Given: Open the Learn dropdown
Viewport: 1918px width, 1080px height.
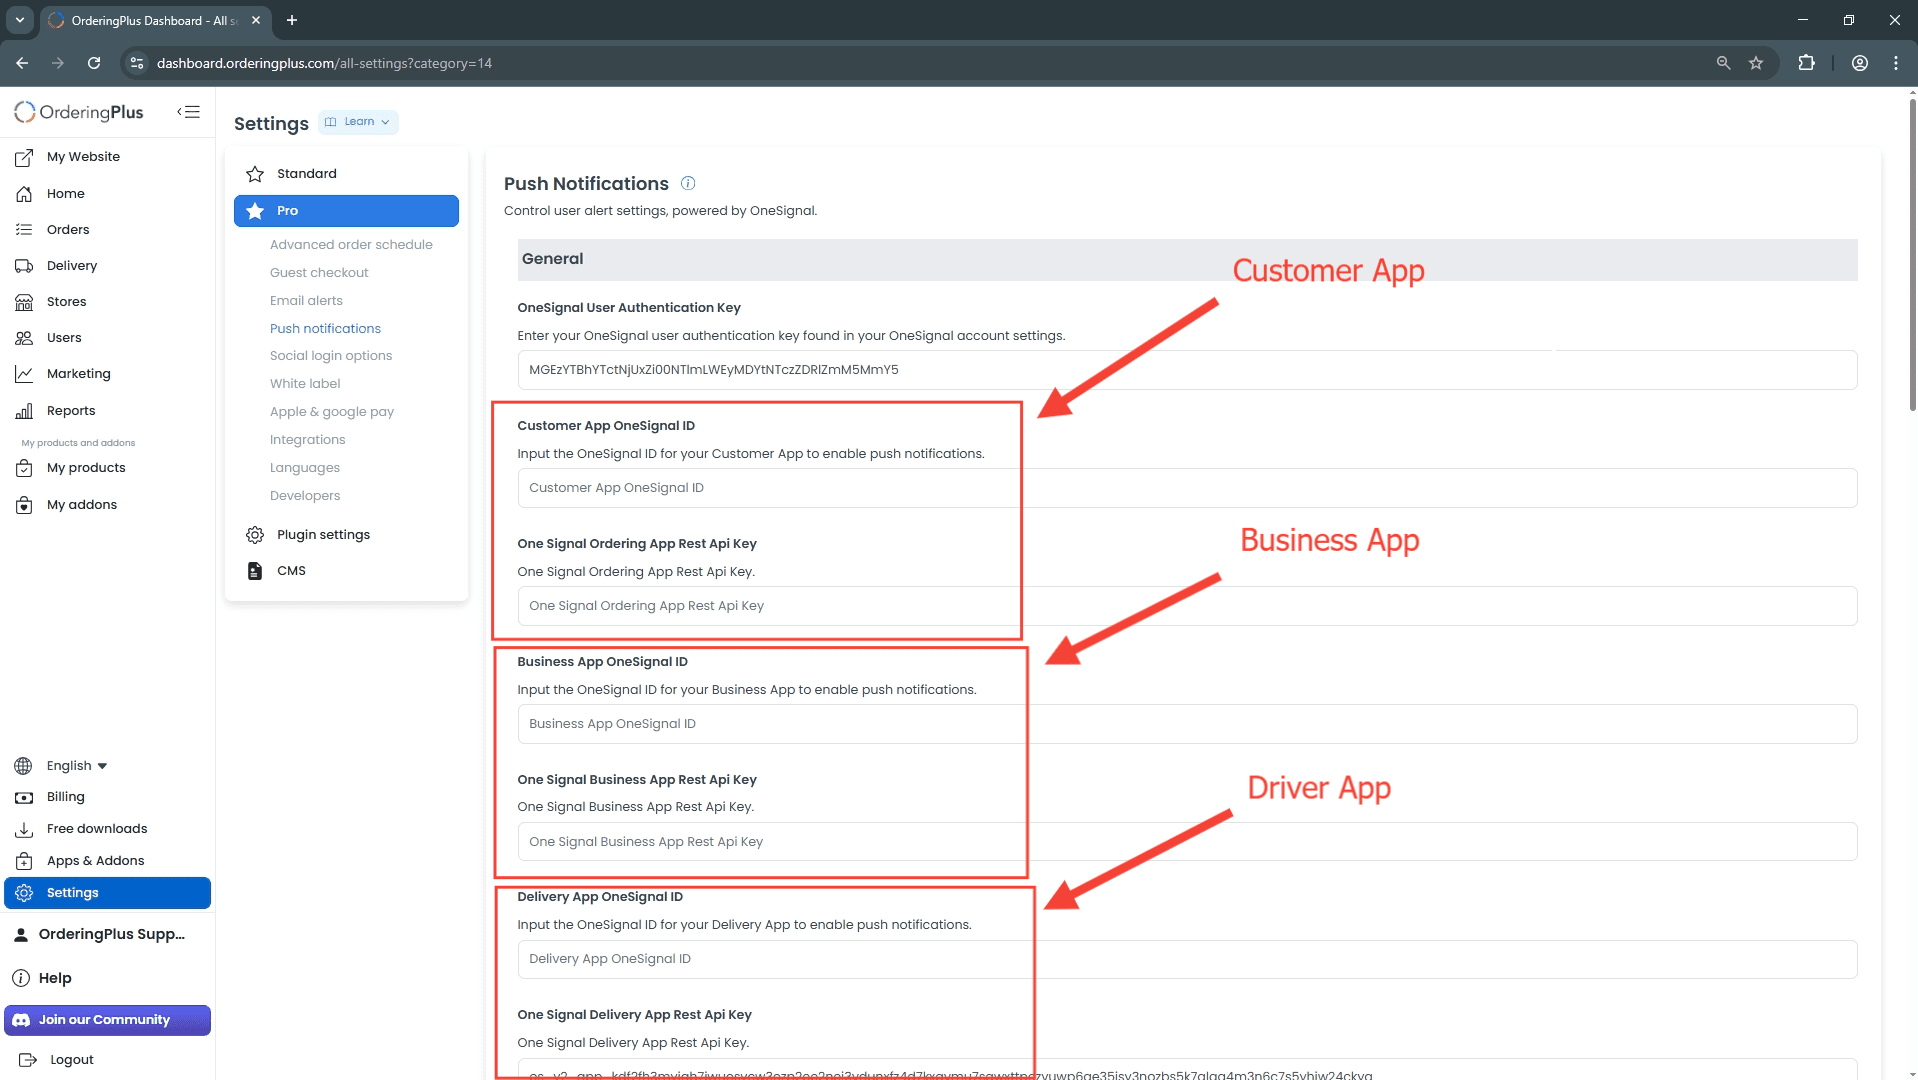Looking at the screenshot, I should 358,122.
